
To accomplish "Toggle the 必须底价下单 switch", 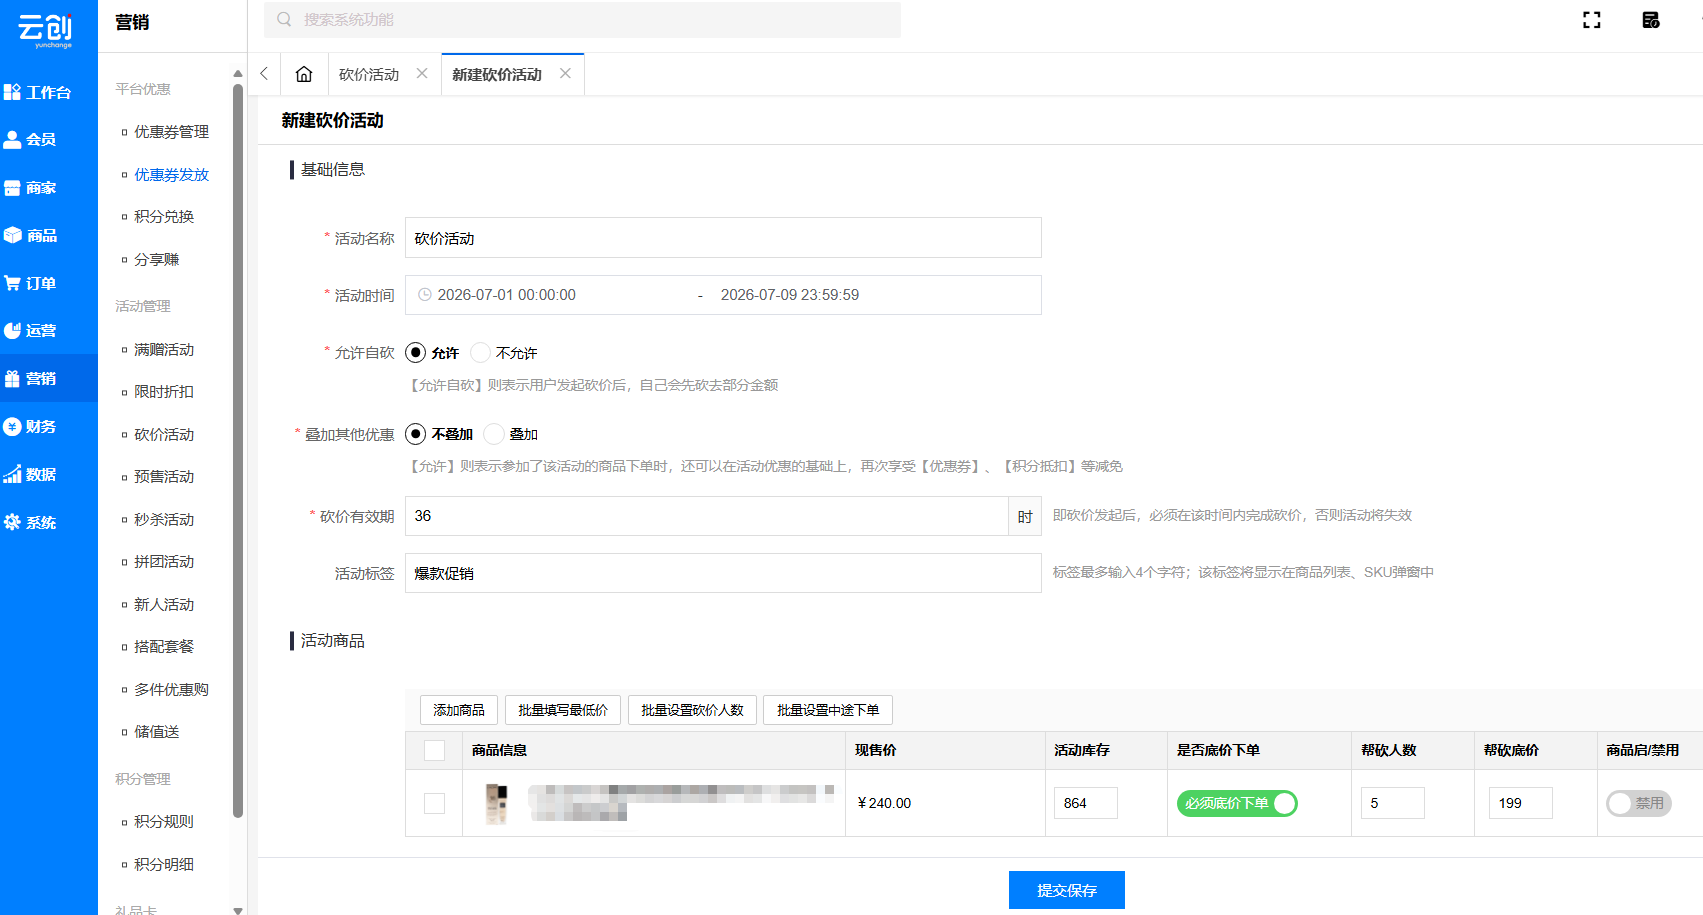I will click(1237, 803).
